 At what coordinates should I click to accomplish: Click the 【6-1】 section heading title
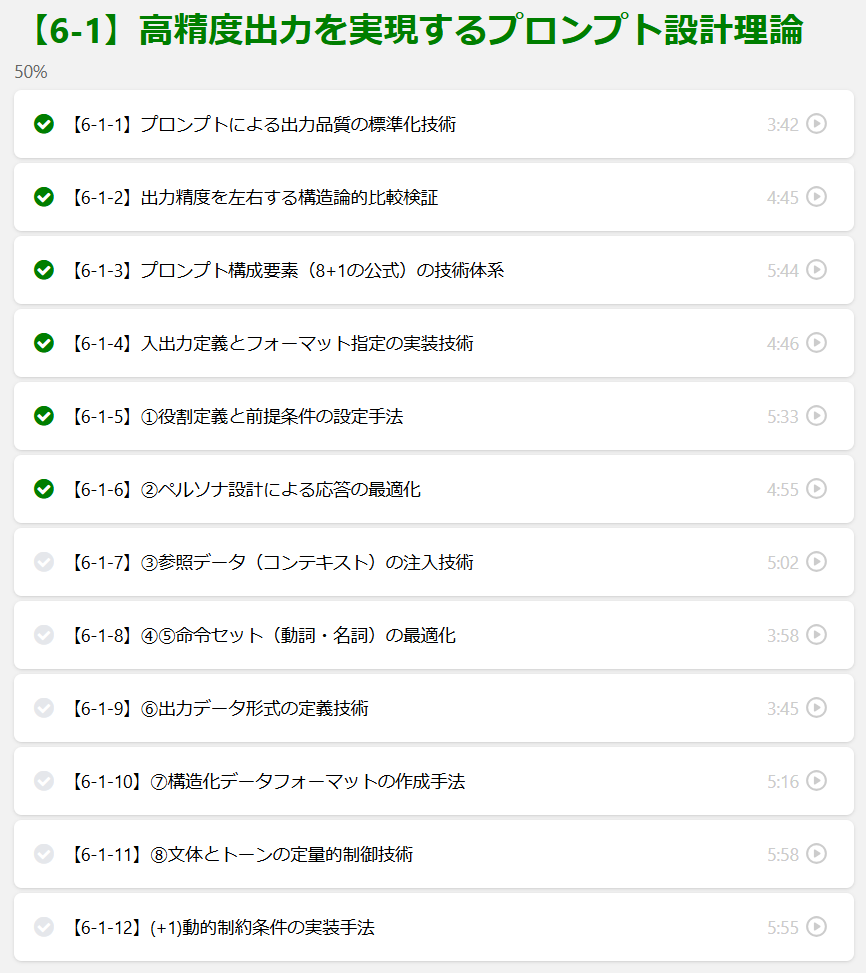click(410, 32)
